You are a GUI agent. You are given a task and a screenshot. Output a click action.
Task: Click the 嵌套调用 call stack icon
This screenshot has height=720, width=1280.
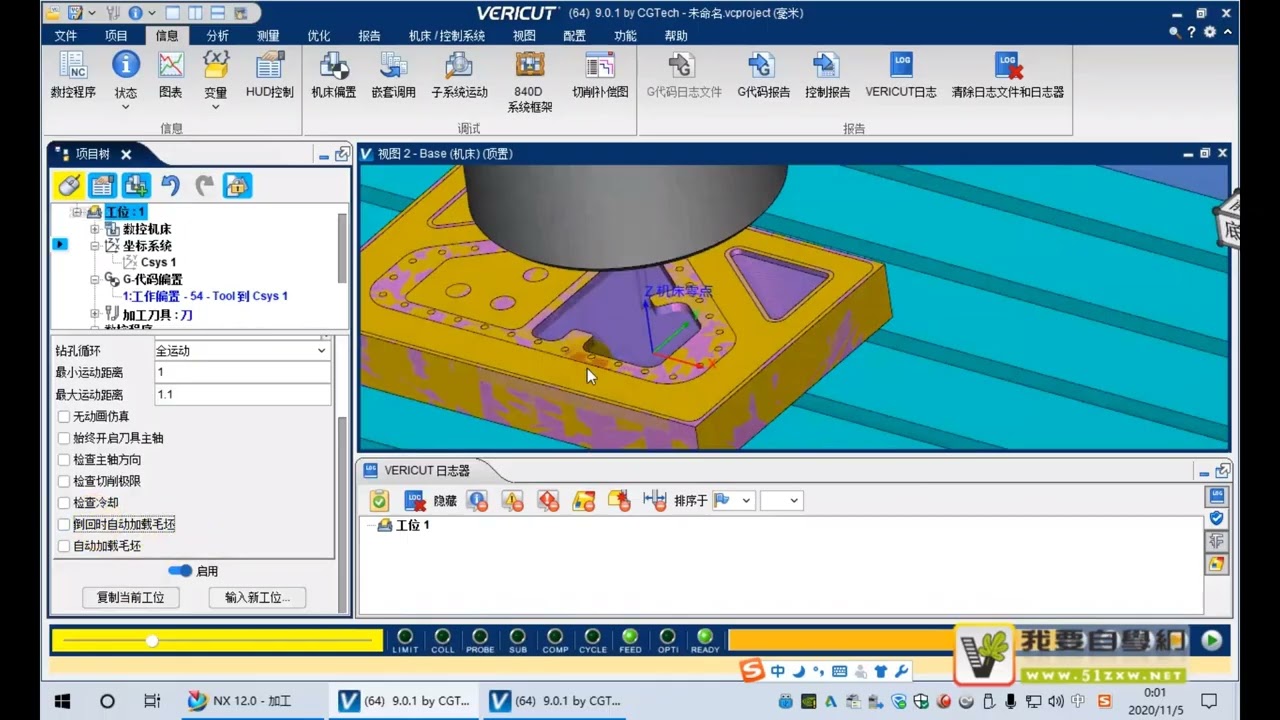point(393,75)
